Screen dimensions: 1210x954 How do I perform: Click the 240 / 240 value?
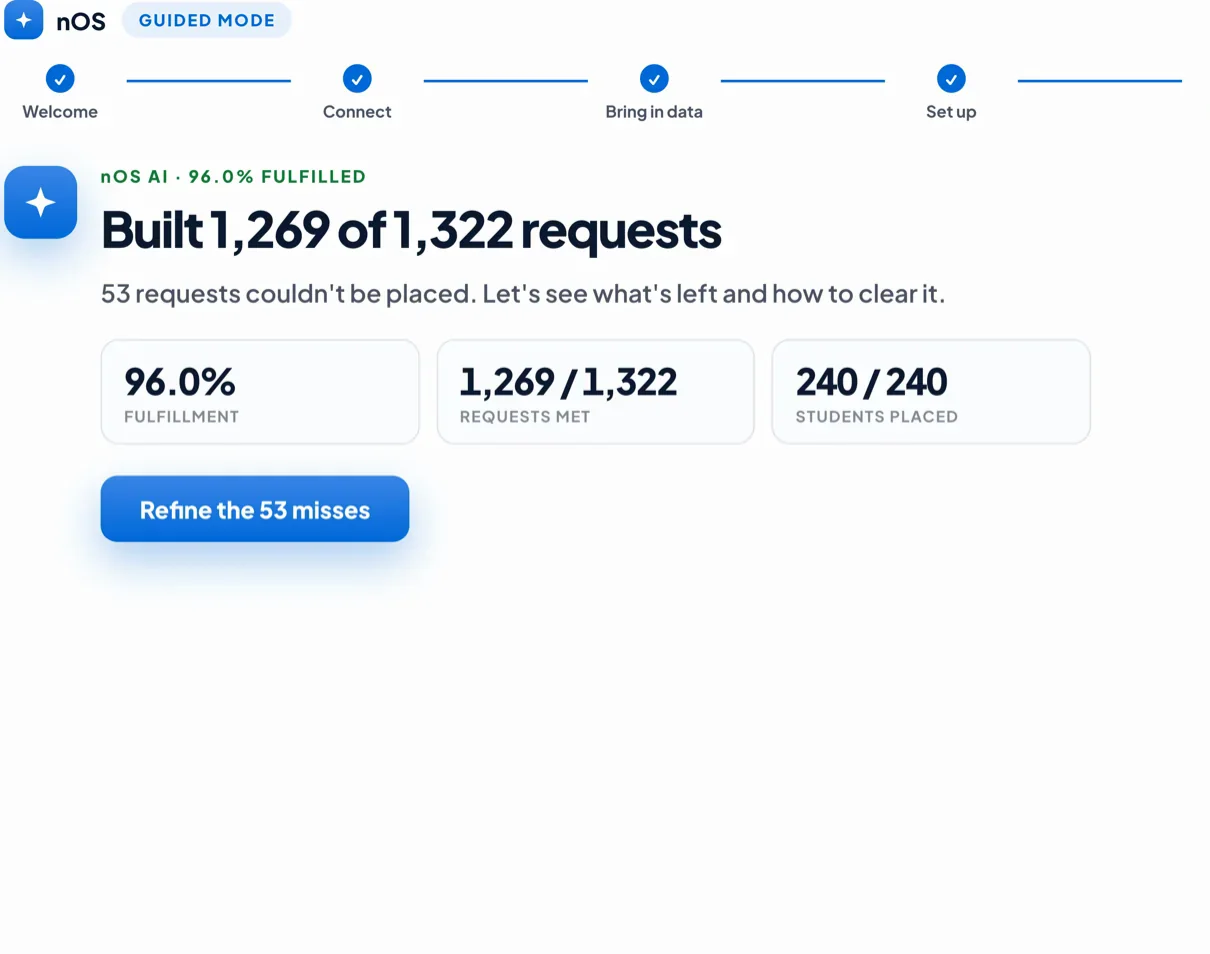[x=872, y=382]
